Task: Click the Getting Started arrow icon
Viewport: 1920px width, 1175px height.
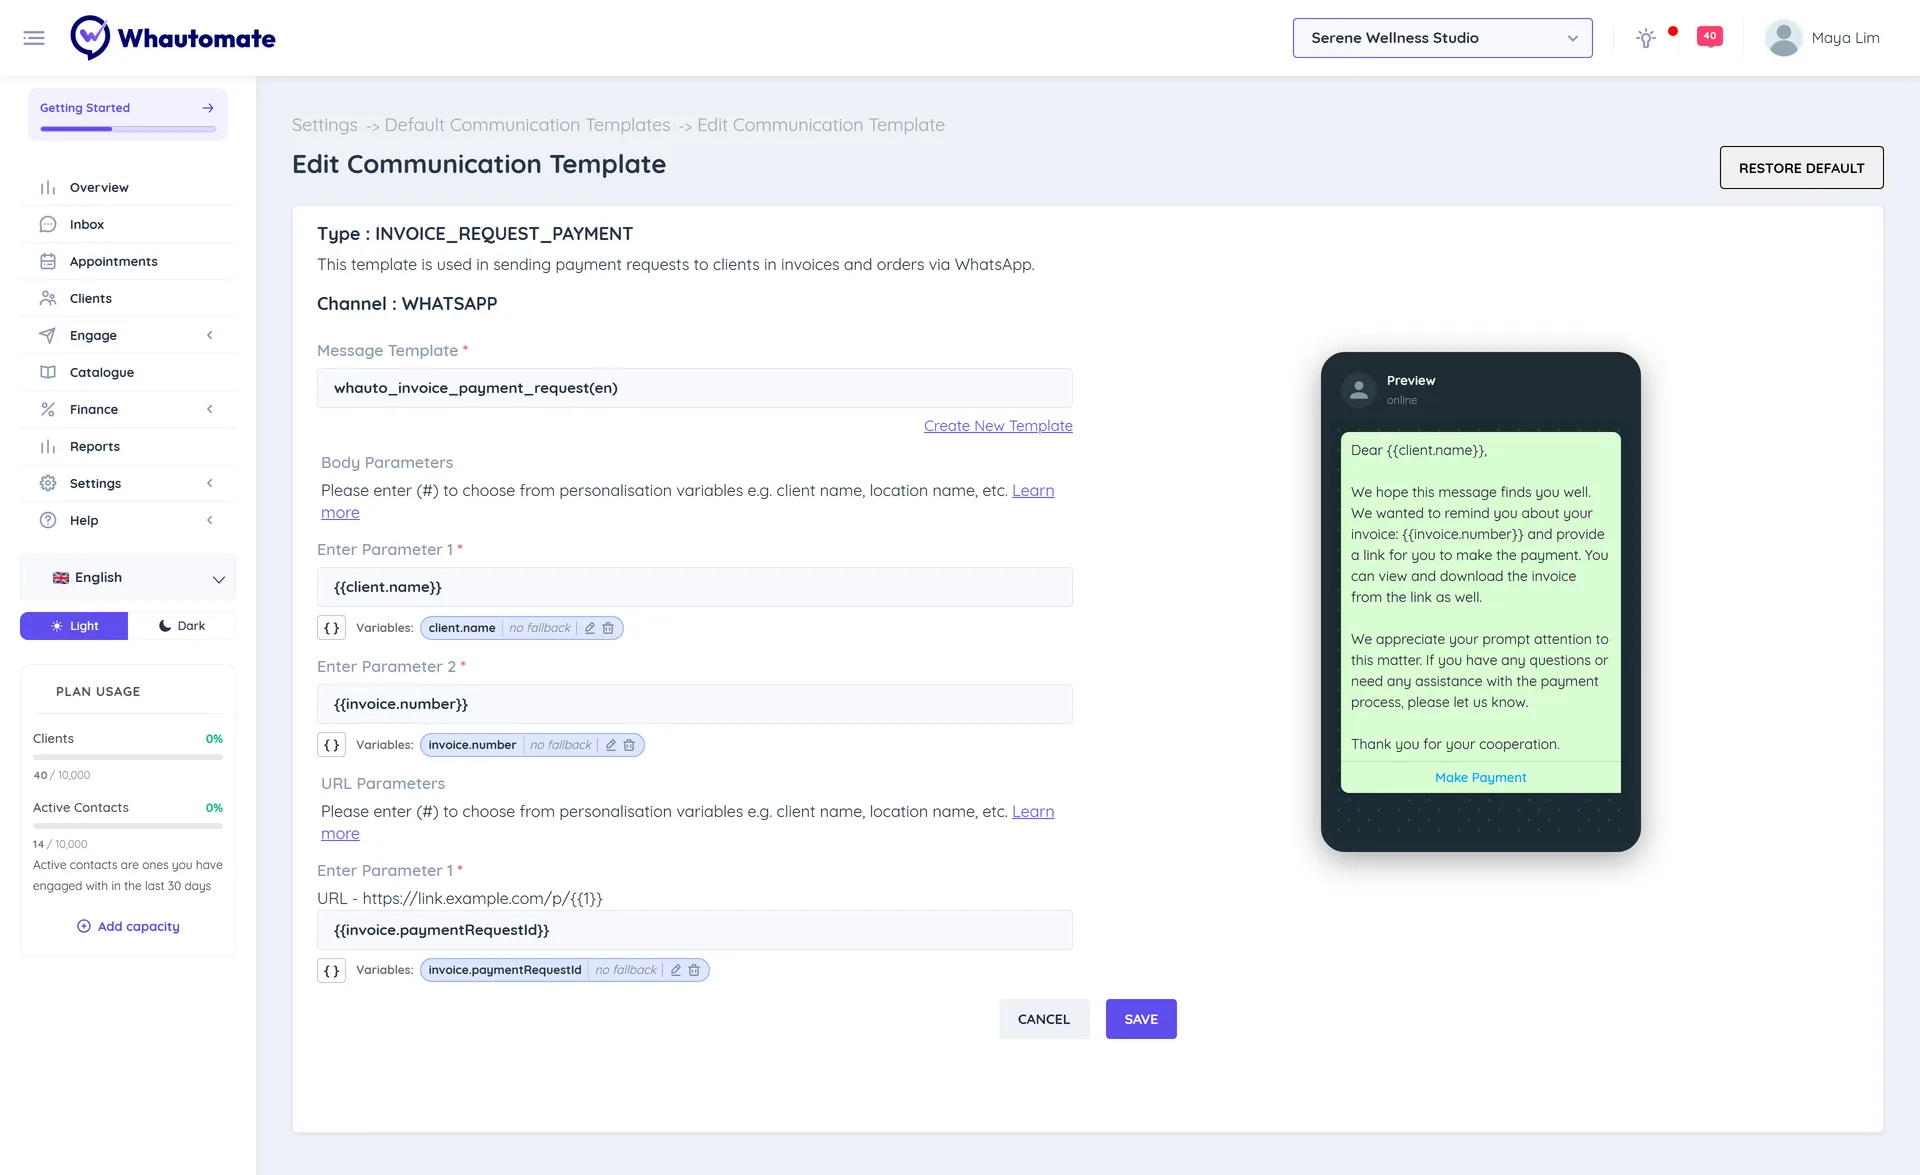Action: [208, 108]
